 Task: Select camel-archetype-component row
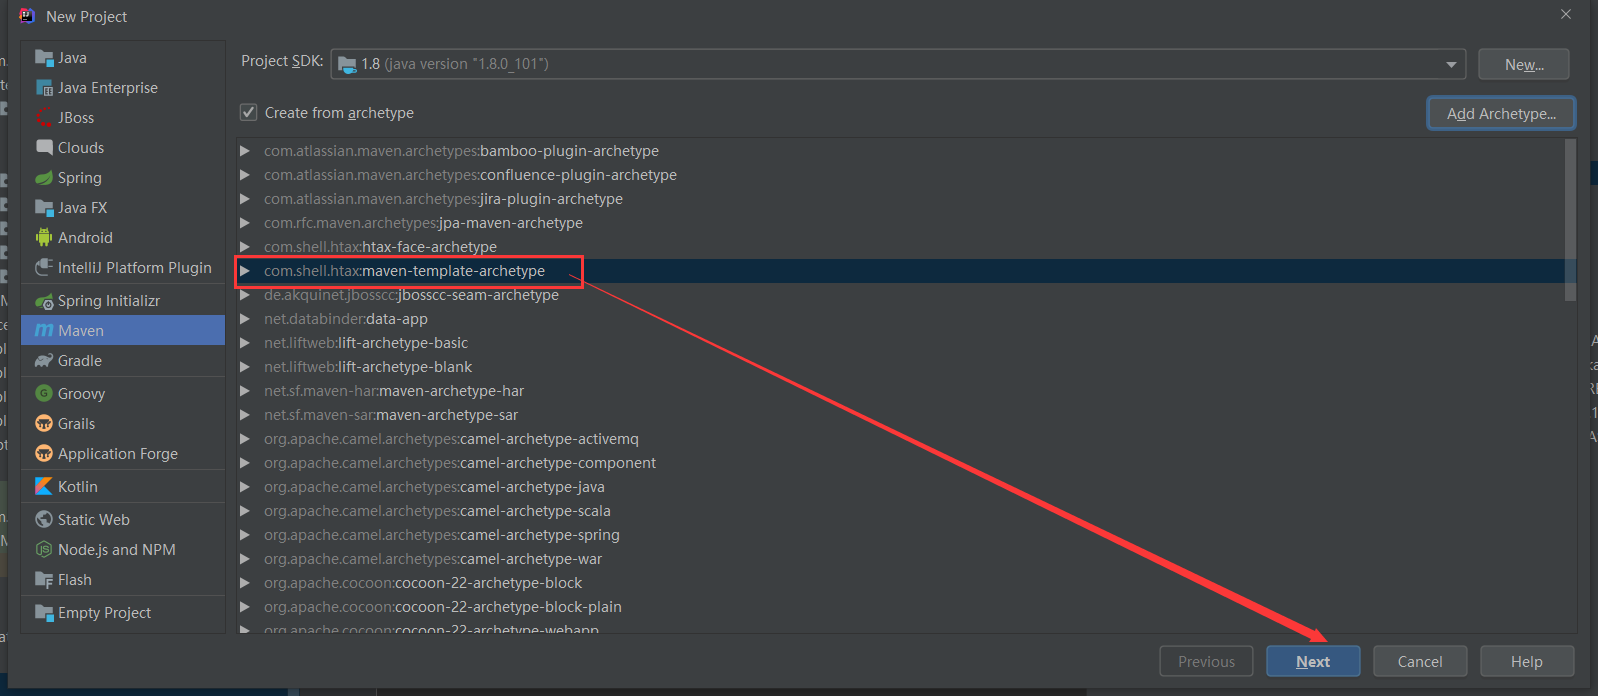coord(900,463)
